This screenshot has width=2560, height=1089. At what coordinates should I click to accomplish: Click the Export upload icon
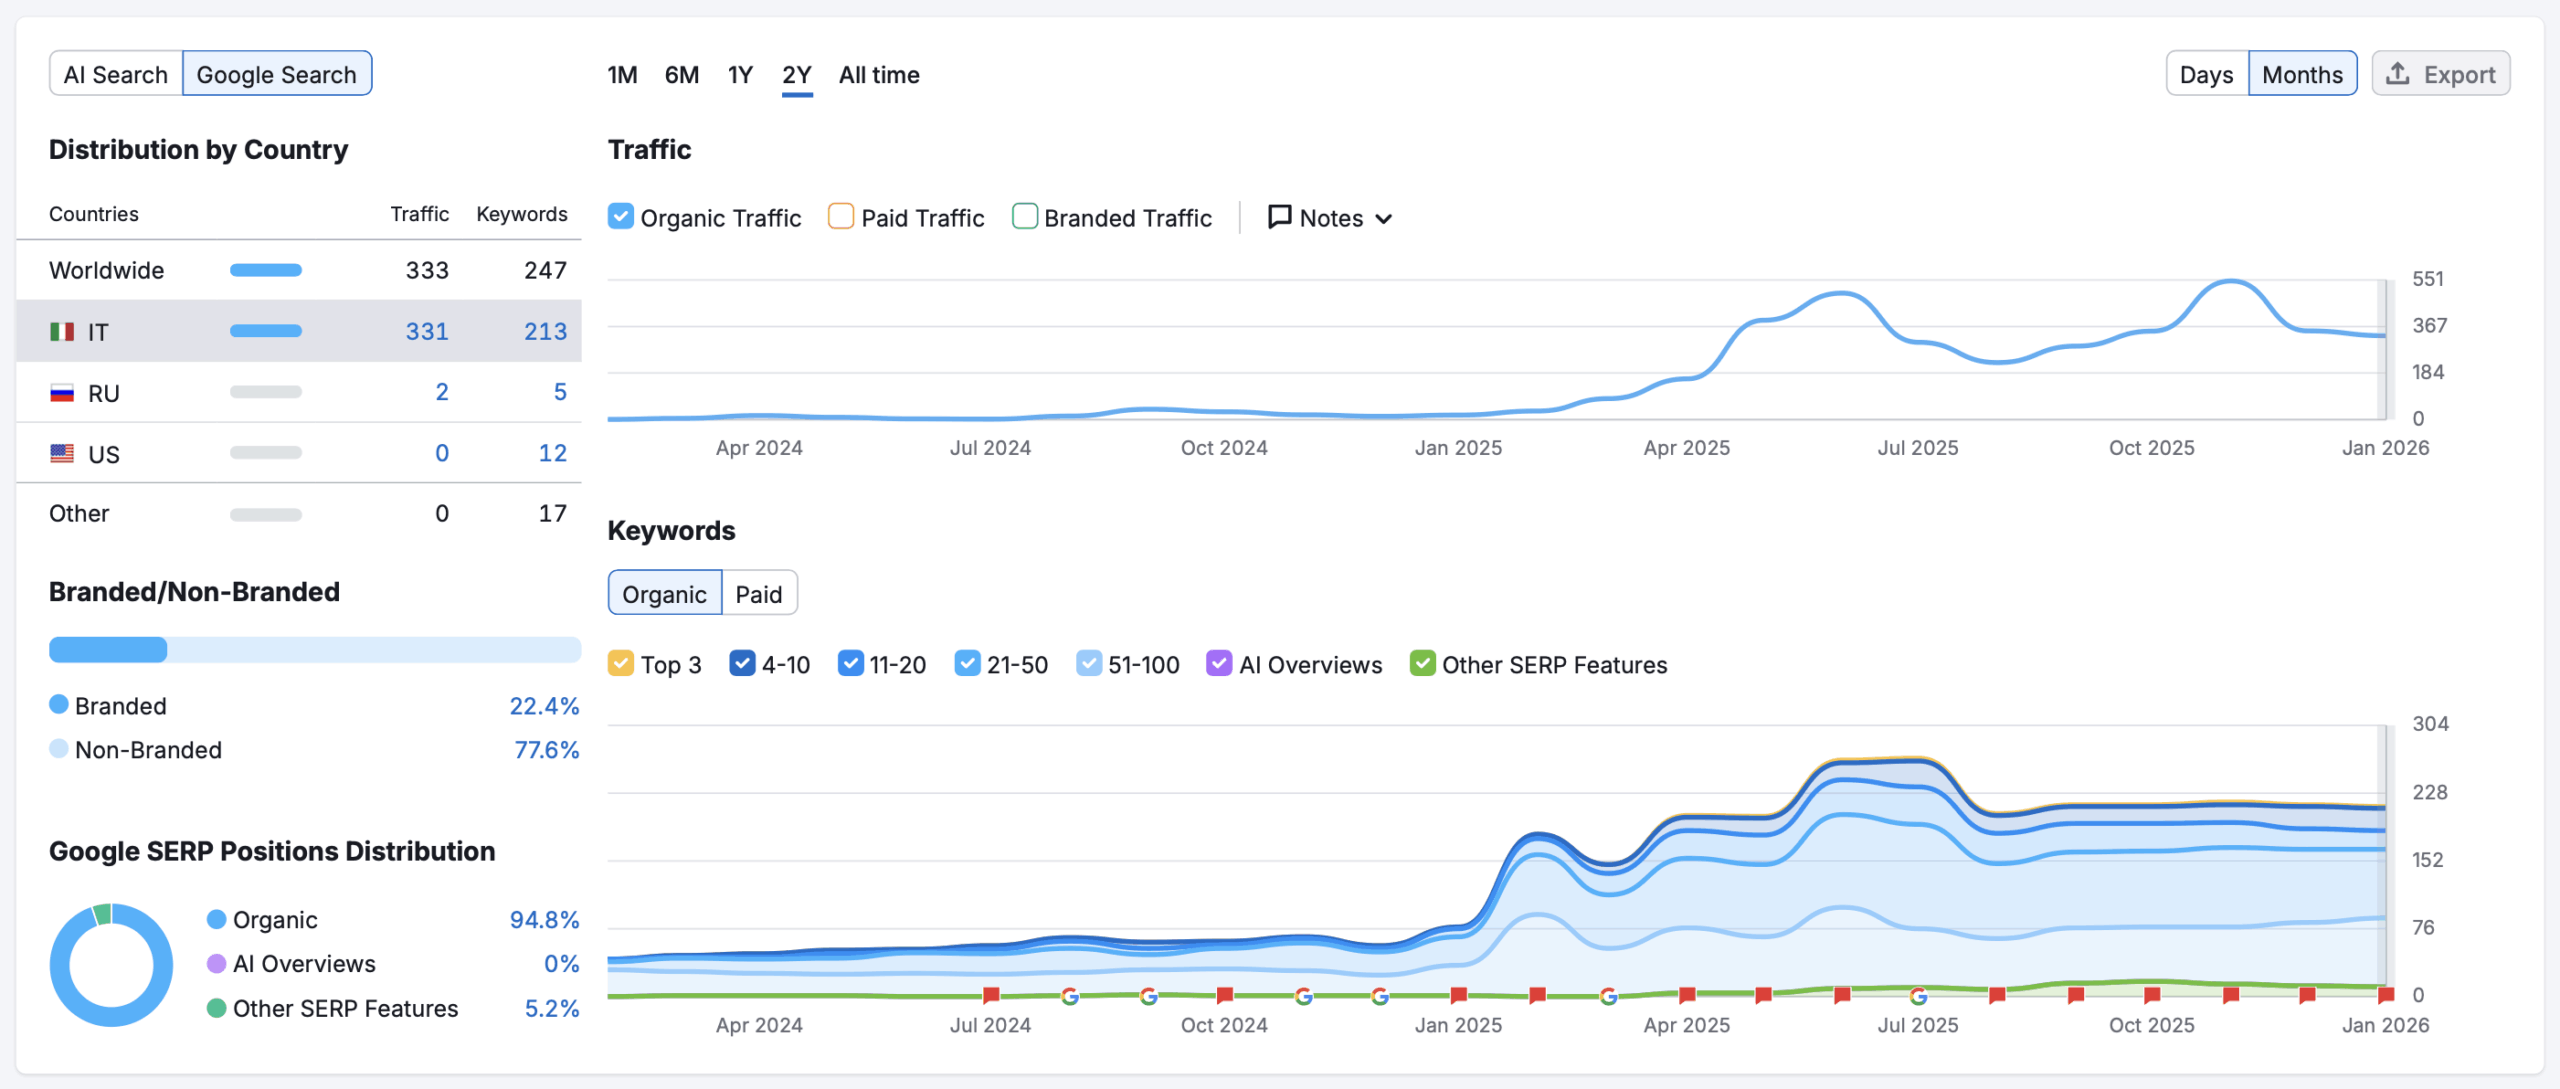(2397, 74)
